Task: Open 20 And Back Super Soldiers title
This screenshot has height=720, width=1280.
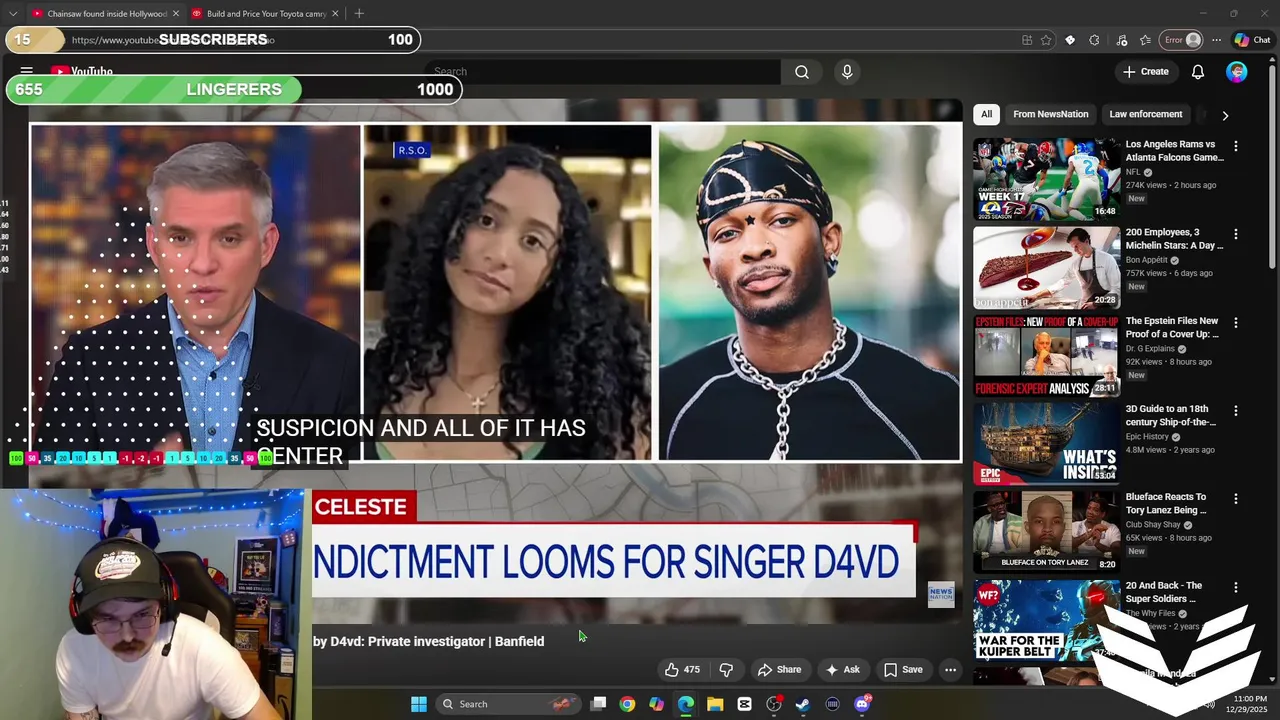Action: click(x=1164, y=592)
